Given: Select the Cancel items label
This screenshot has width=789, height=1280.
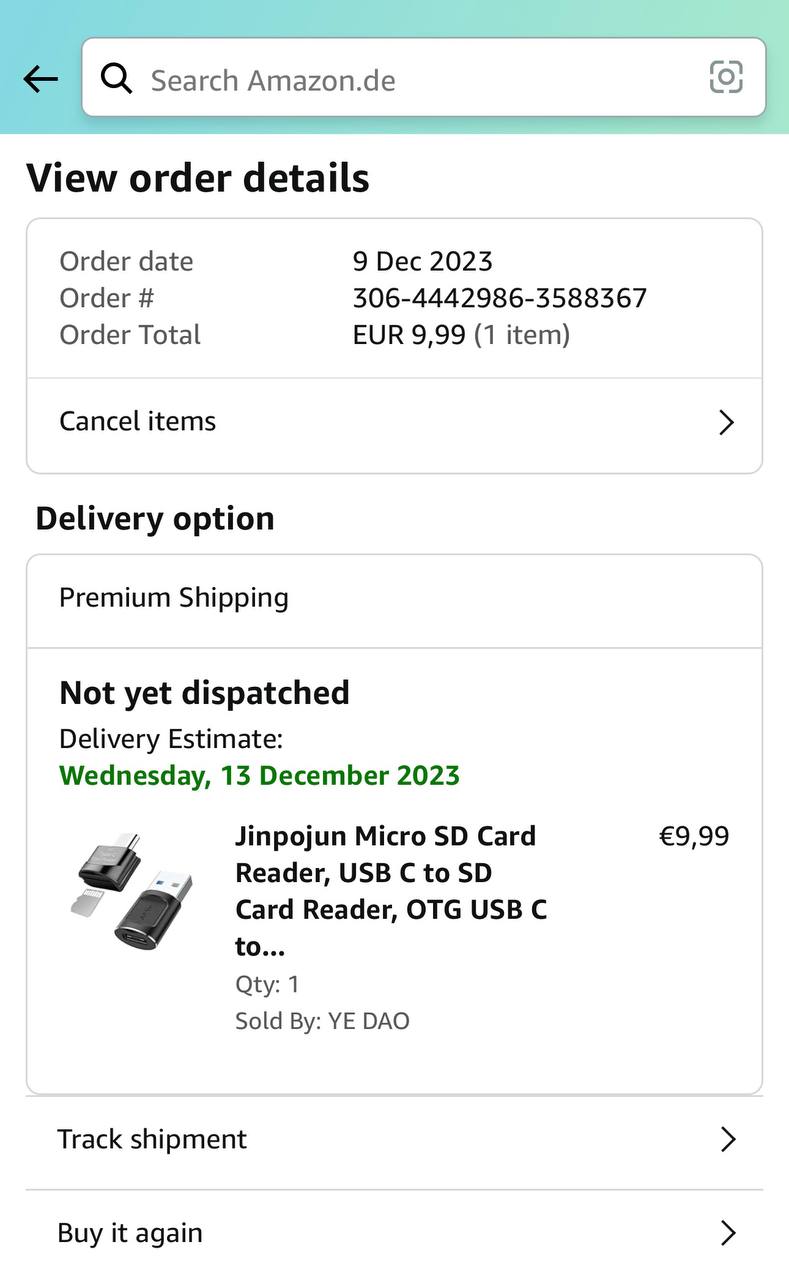Looking at the screenshot, I should (138, 421).
